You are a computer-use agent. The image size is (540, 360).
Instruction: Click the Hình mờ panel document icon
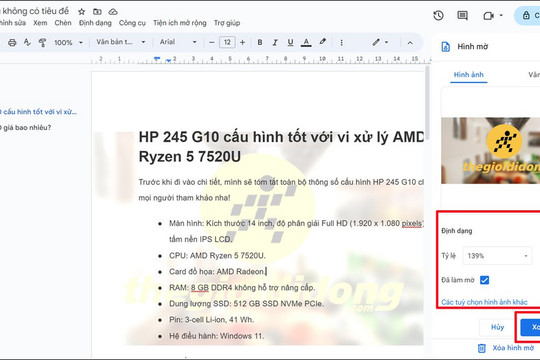(x=446, y=47)
